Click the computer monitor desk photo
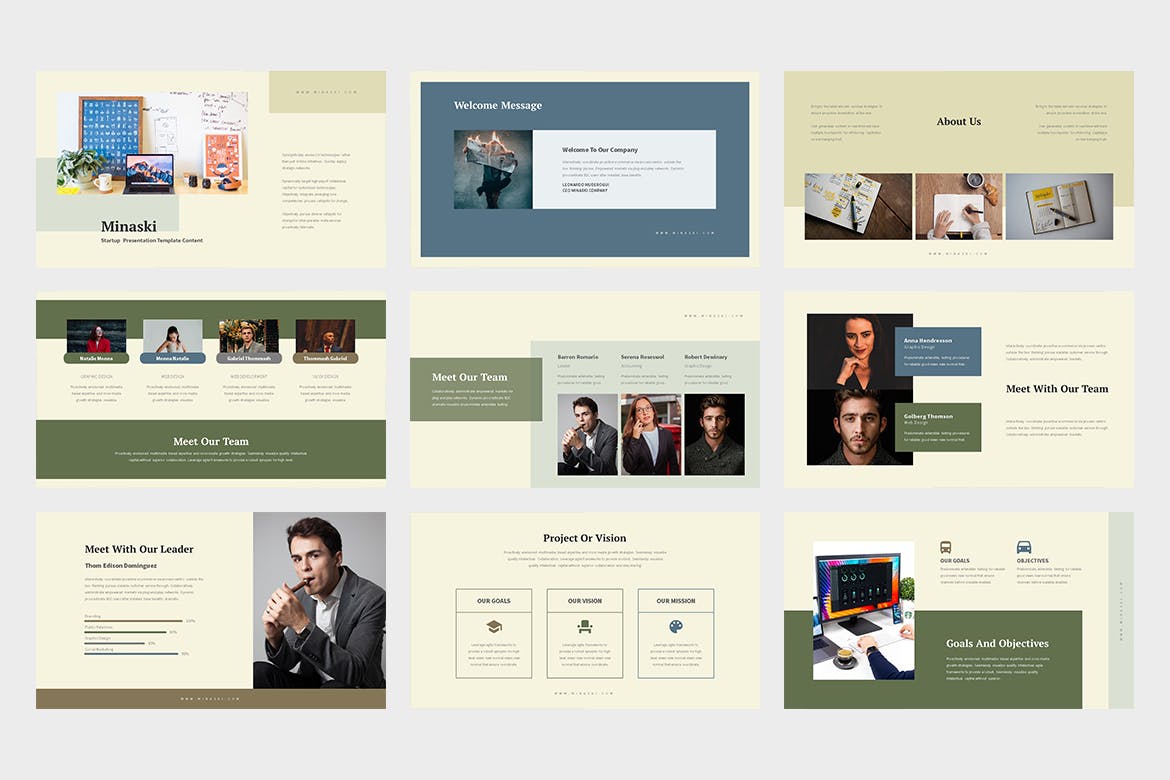 coord(863,610)
